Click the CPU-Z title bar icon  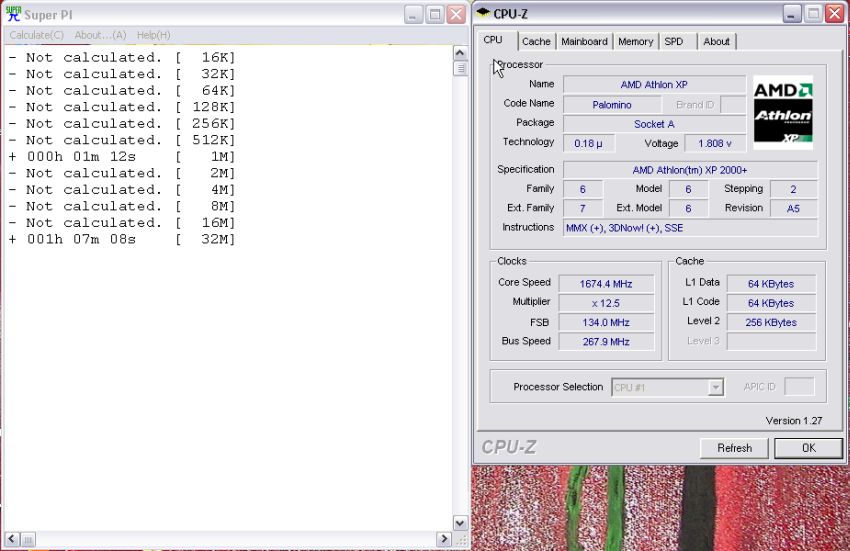point(483,13)
